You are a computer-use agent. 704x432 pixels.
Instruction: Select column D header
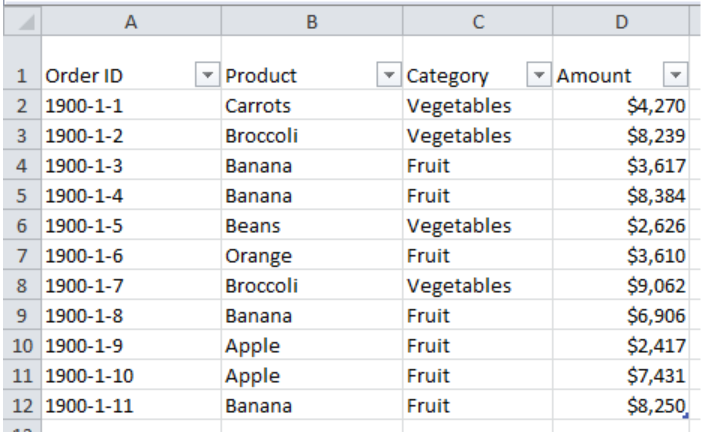pyautogui.click(x=621, y=21)
